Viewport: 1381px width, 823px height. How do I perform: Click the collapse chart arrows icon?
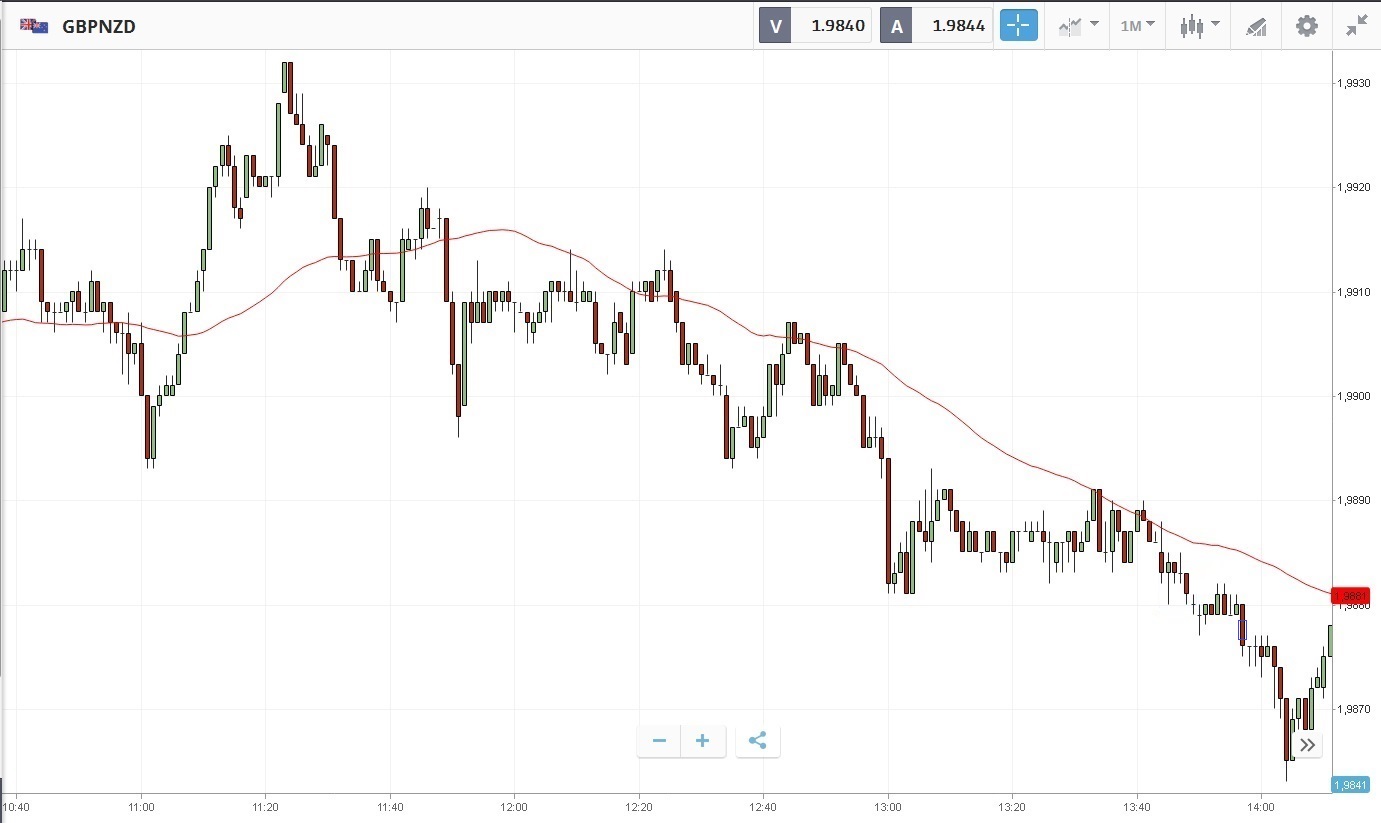(x=1357, y=26)
